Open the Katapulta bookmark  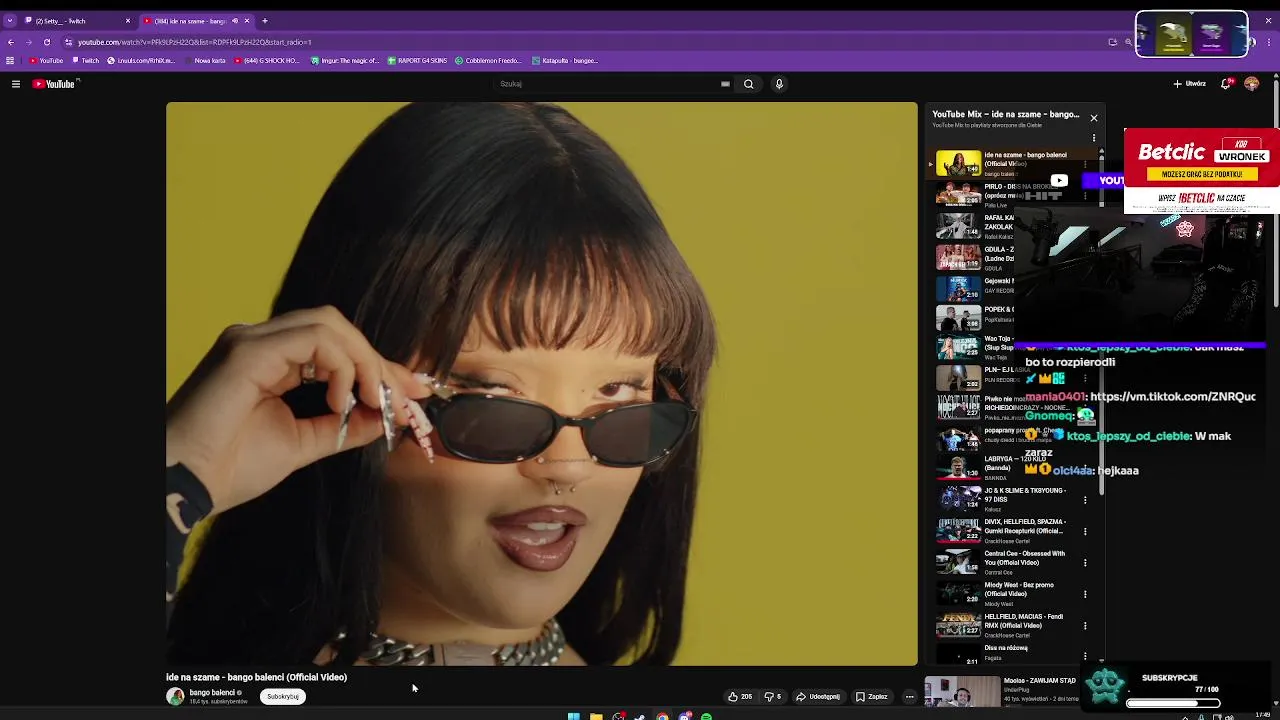point(565,61)
